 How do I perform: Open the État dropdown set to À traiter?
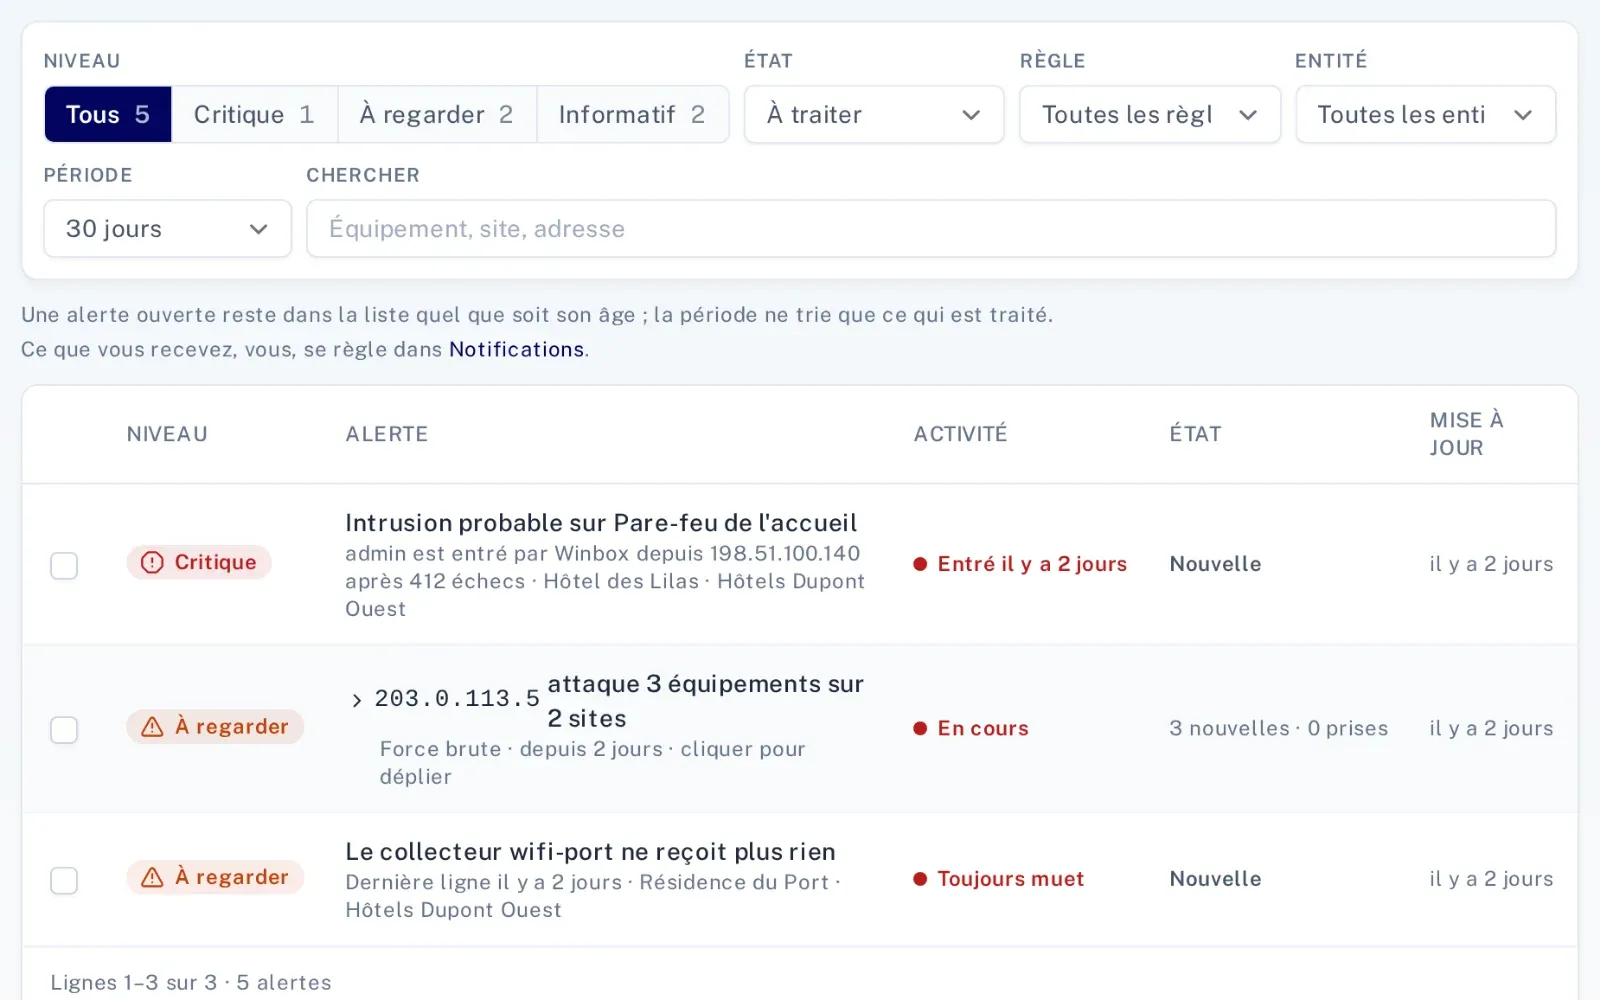[874, 114]
